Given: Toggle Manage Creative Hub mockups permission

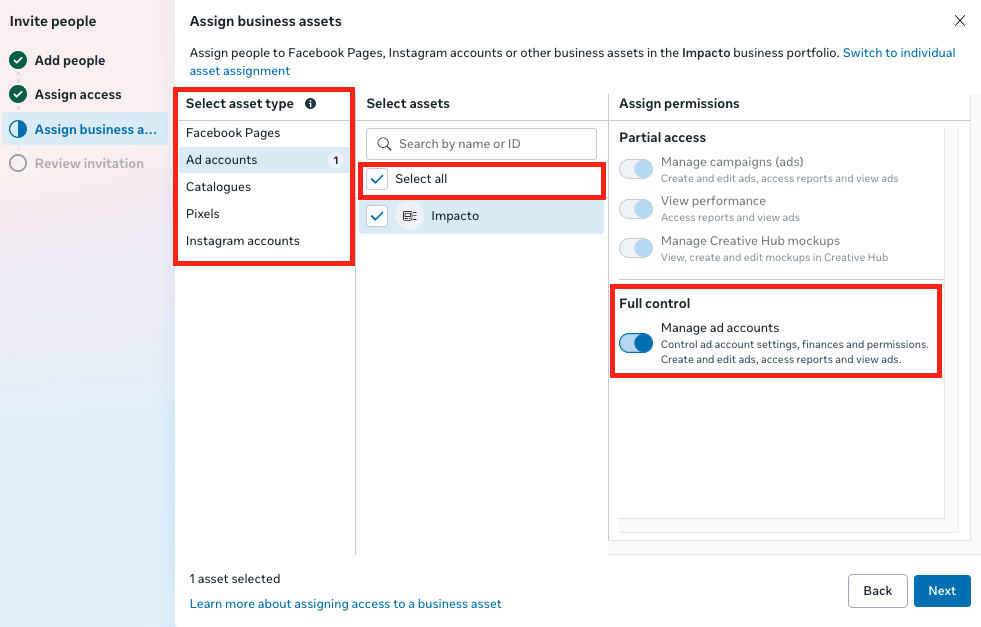Looking at the screenshot, I should tap(636, 248).
